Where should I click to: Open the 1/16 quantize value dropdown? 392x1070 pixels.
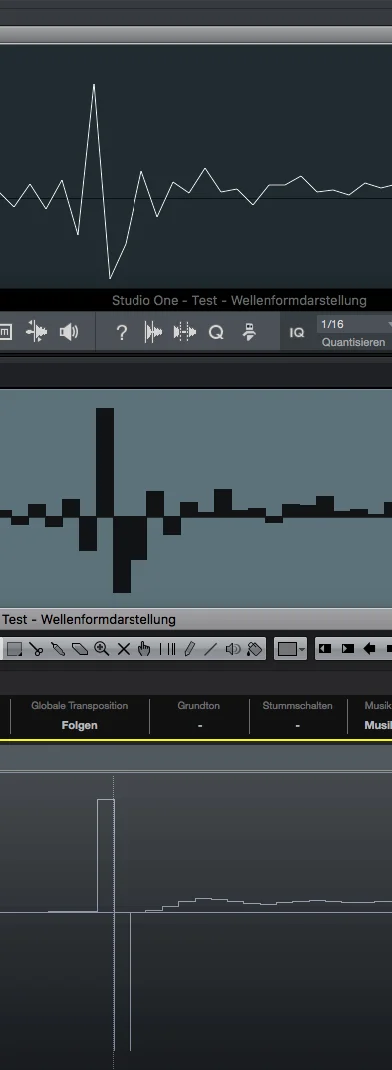pos(354,323)
